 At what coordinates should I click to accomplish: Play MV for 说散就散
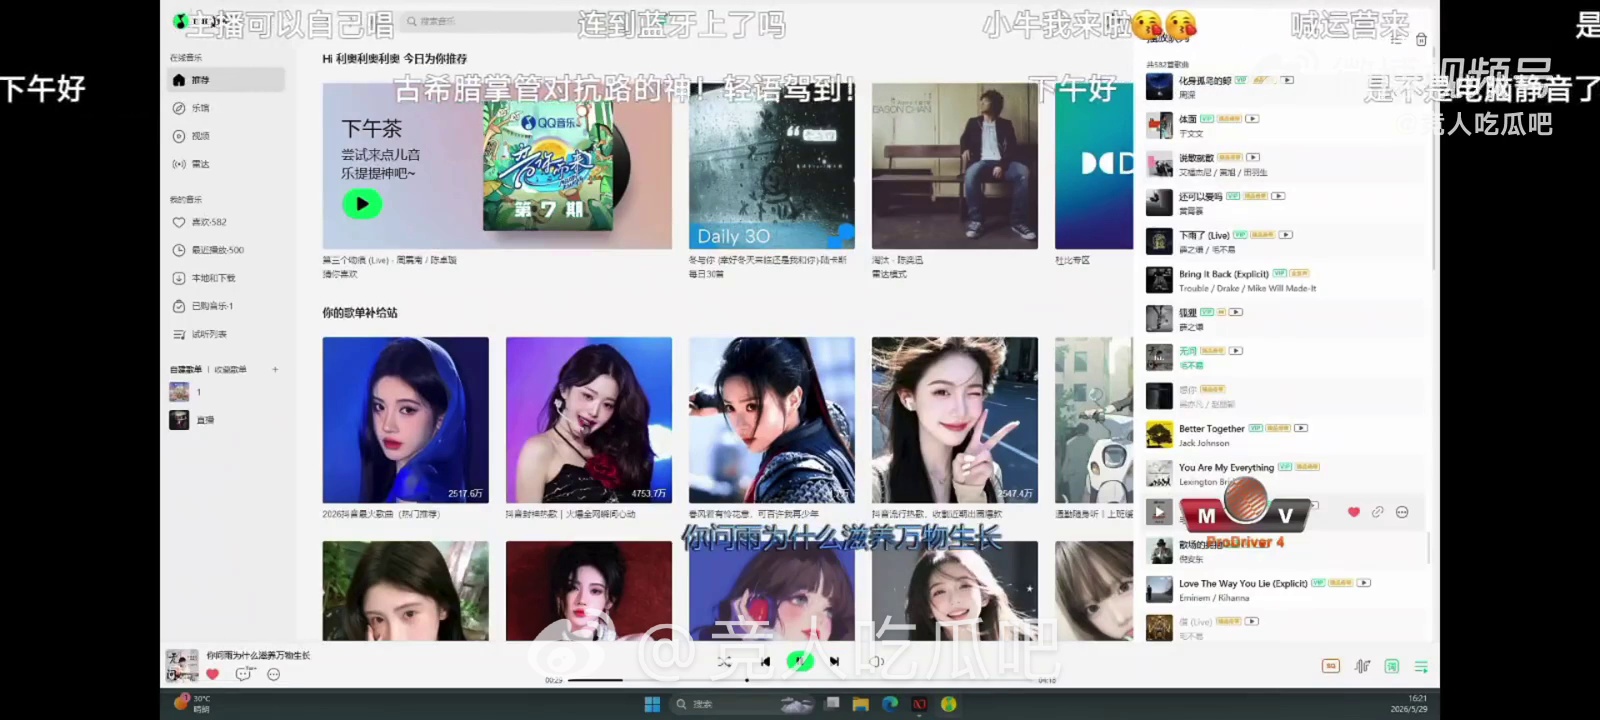1253,157
